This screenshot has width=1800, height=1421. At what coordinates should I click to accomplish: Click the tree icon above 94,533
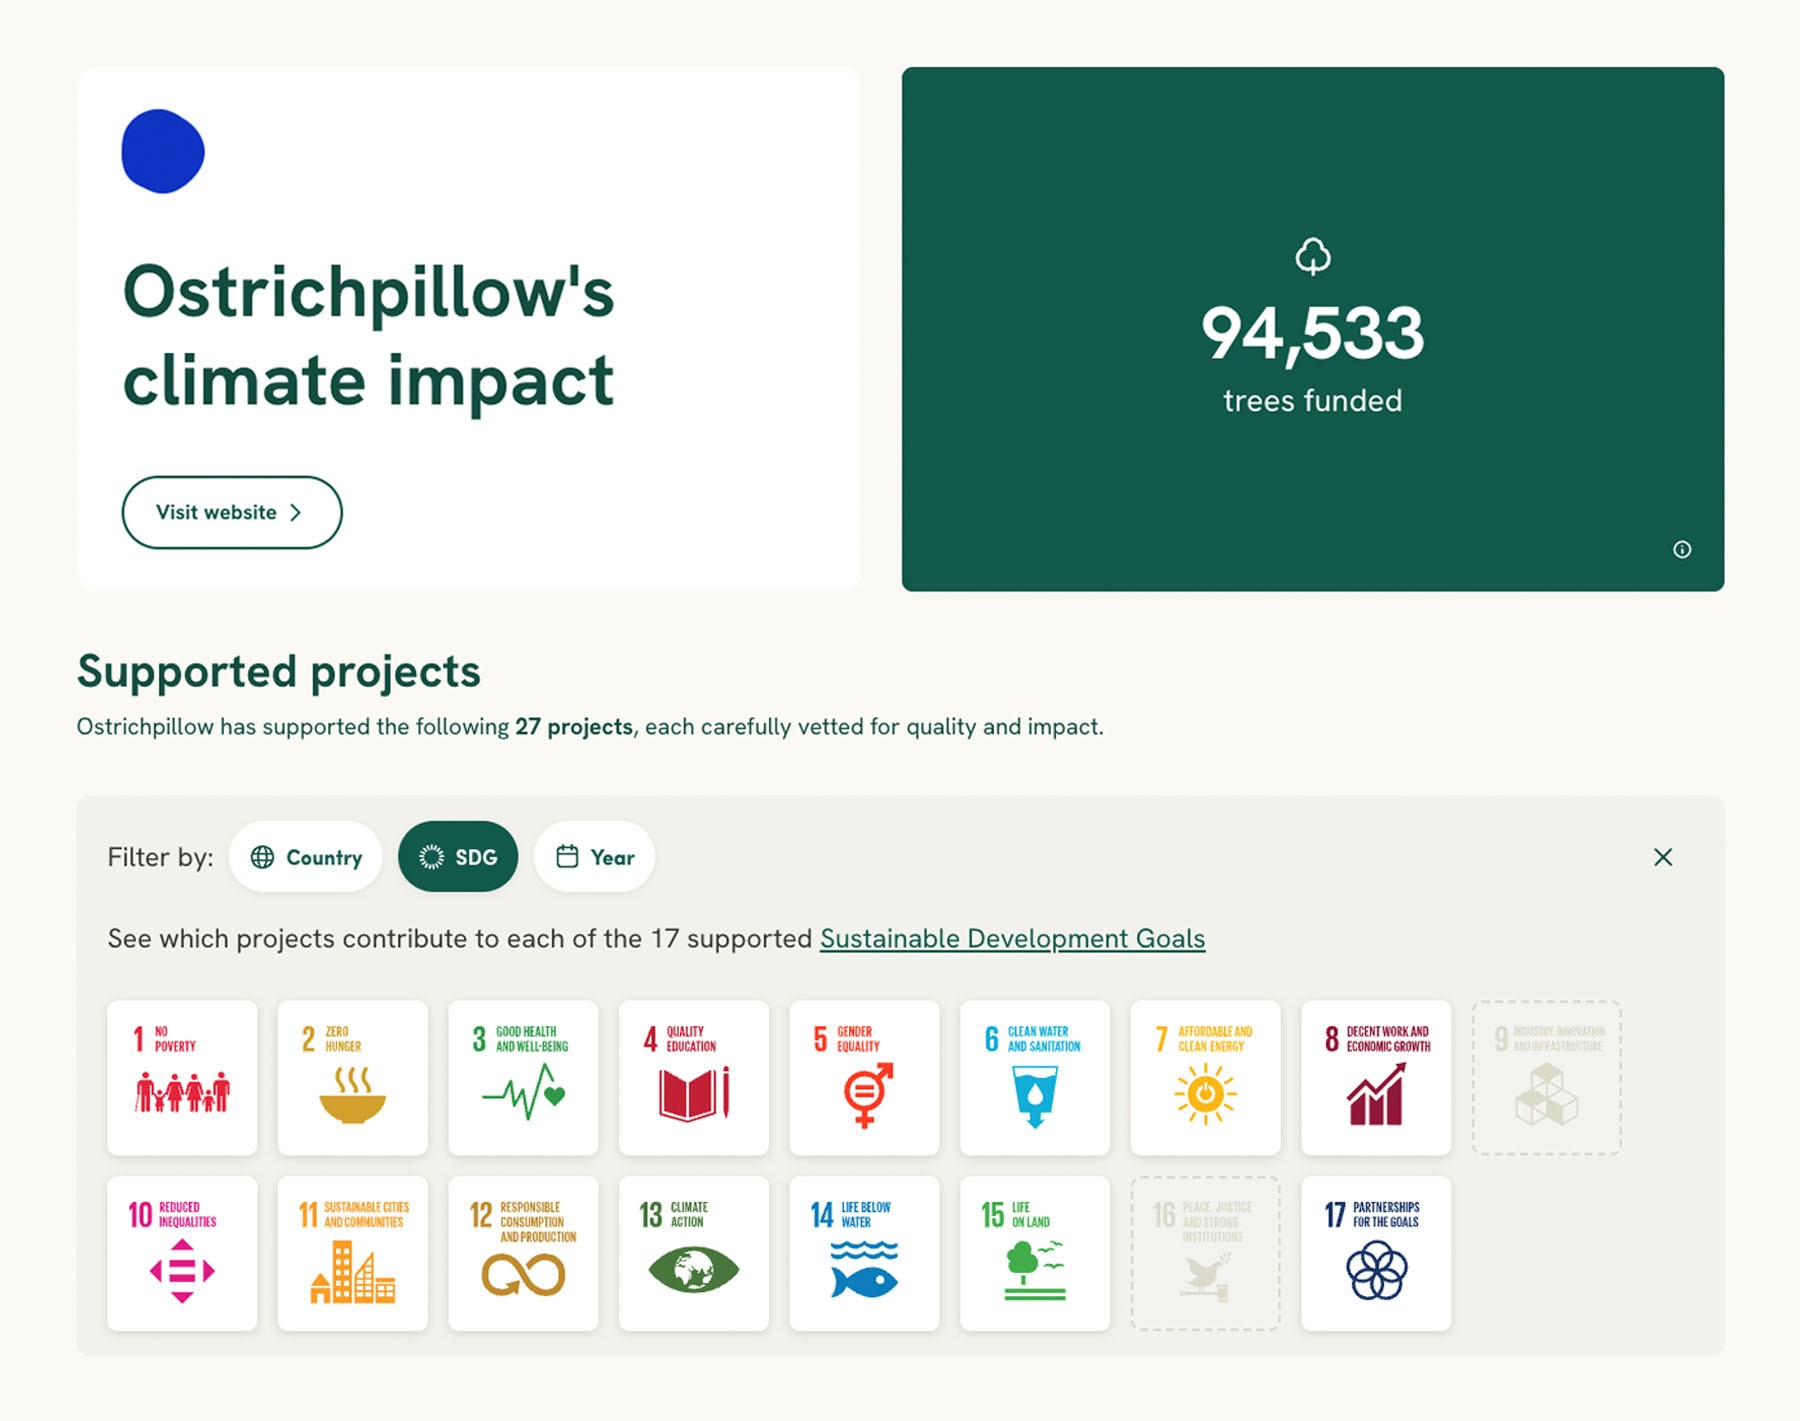pyautogui.click(x=1313, y=256)
